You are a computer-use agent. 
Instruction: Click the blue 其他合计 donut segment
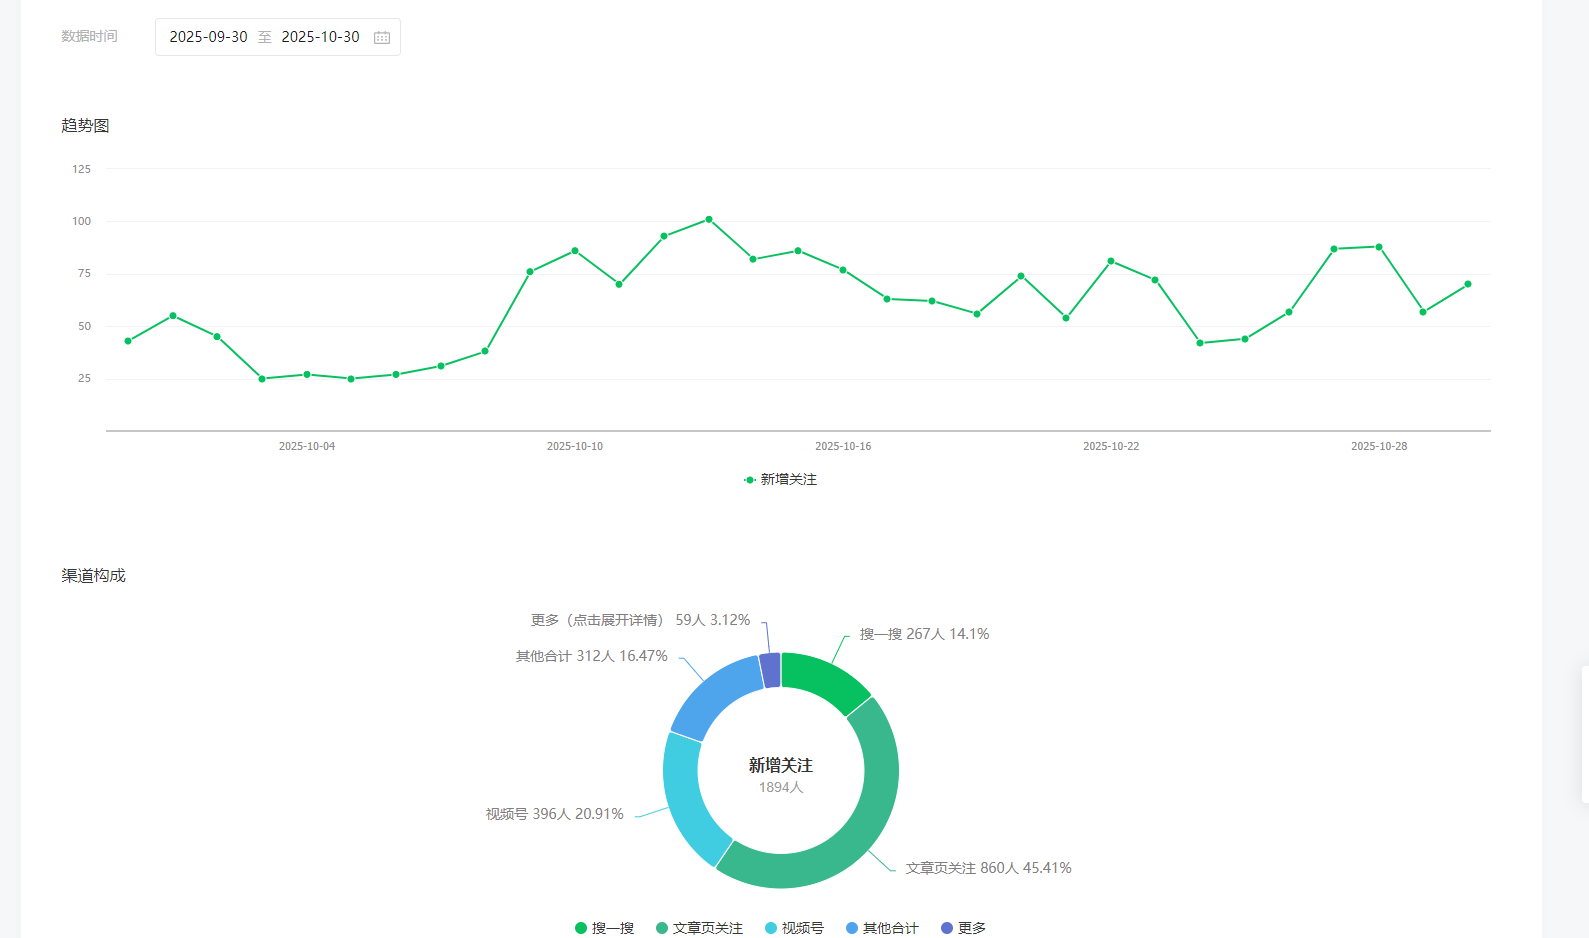[712, 695]
